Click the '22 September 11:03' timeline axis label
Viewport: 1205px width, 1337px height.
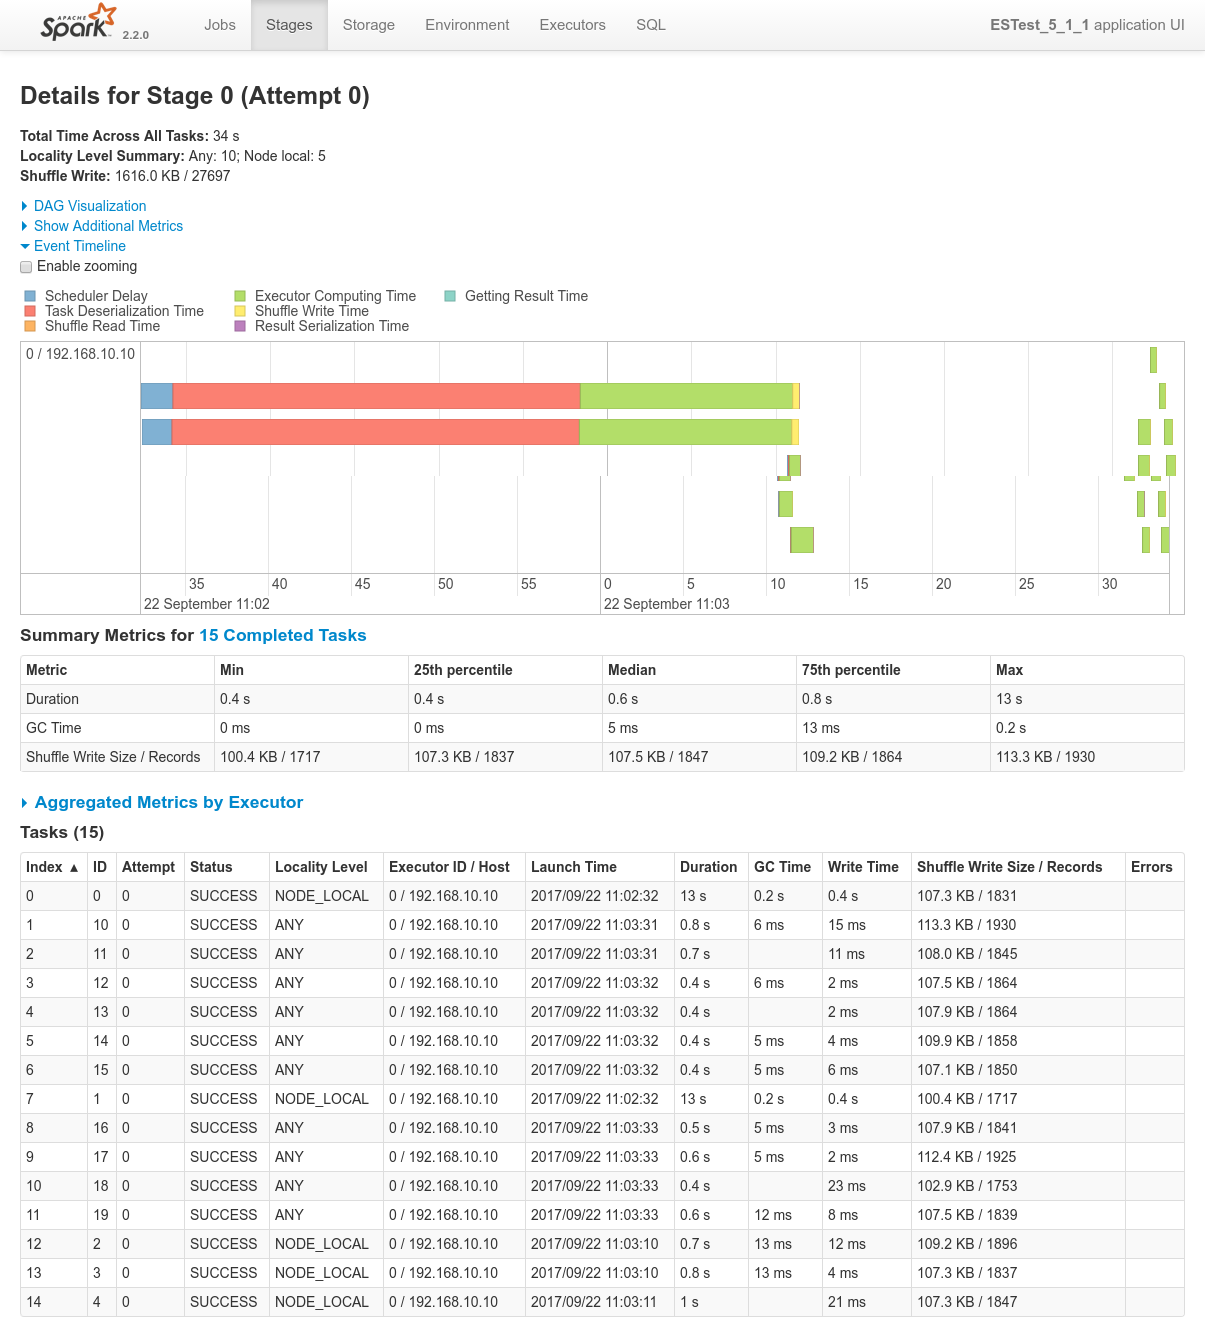pyautogui.click(x=667, y=604)
